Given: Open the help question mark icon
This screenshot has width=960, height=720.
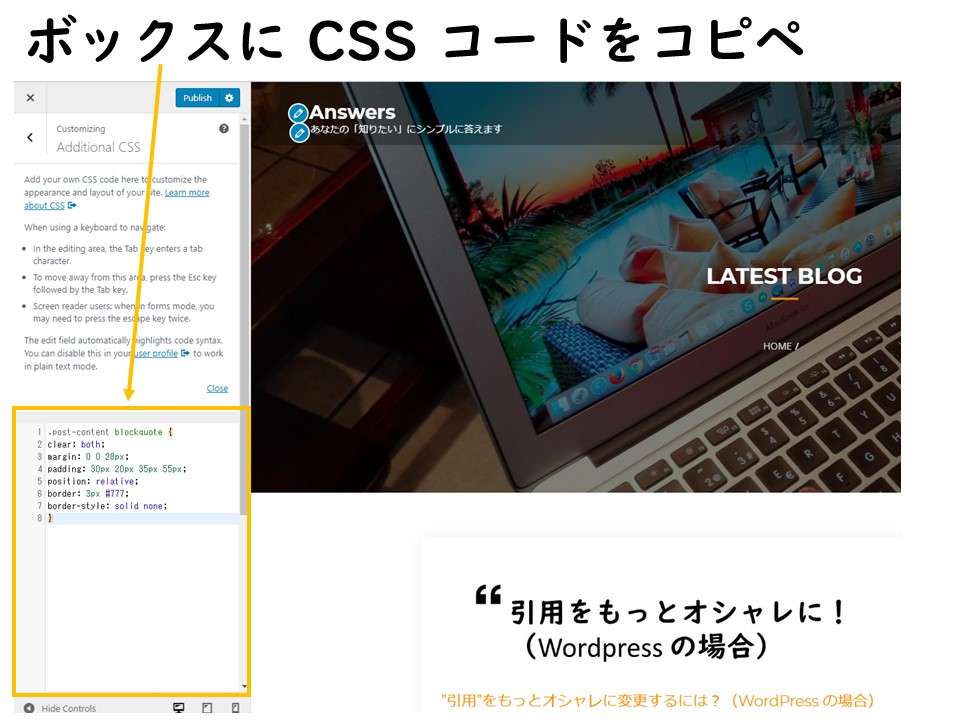Looking at the screenshot, I should (224, 129).
